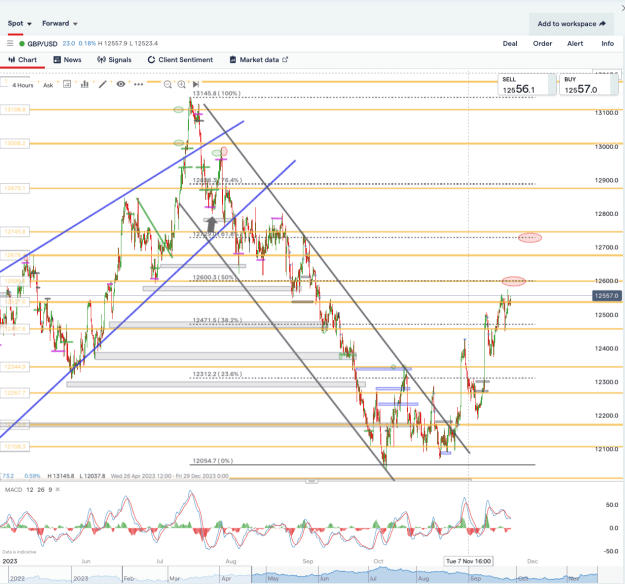Edit the MACD period value 12
The height and width of the screenshot is (584, 625).
[x=30, y=490]
